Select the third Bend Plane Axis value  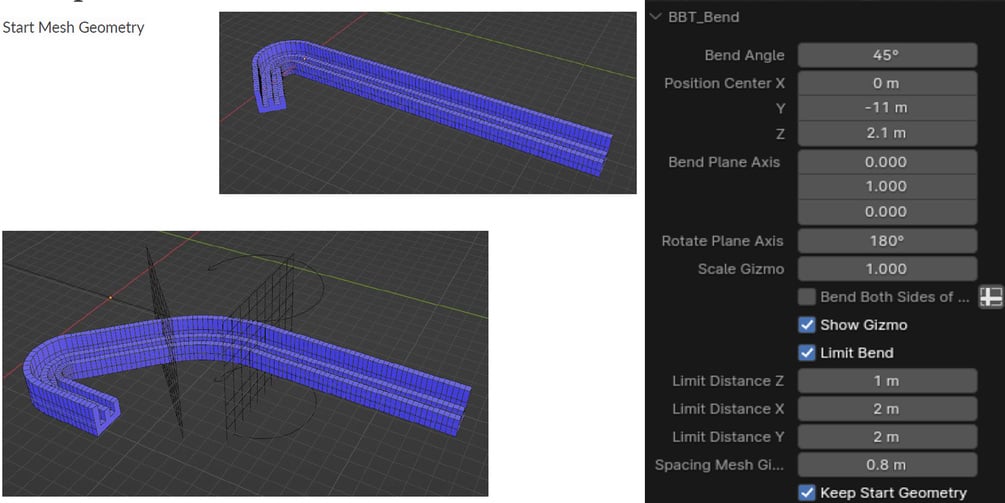click(x=887, y=211)
